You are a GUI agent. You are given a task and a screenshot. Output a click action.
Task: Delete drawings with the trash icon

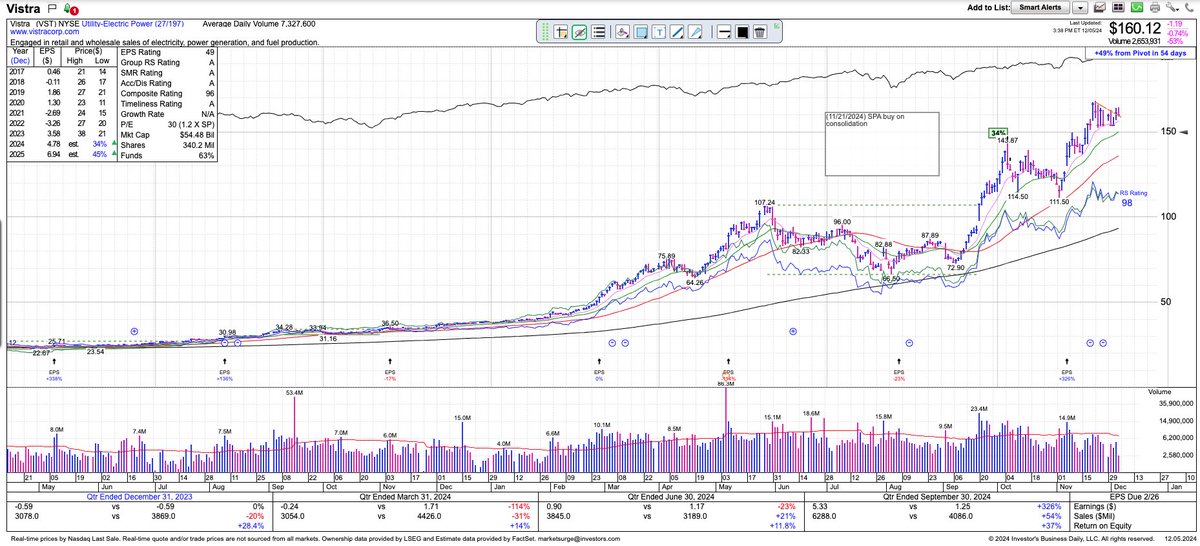760,32
